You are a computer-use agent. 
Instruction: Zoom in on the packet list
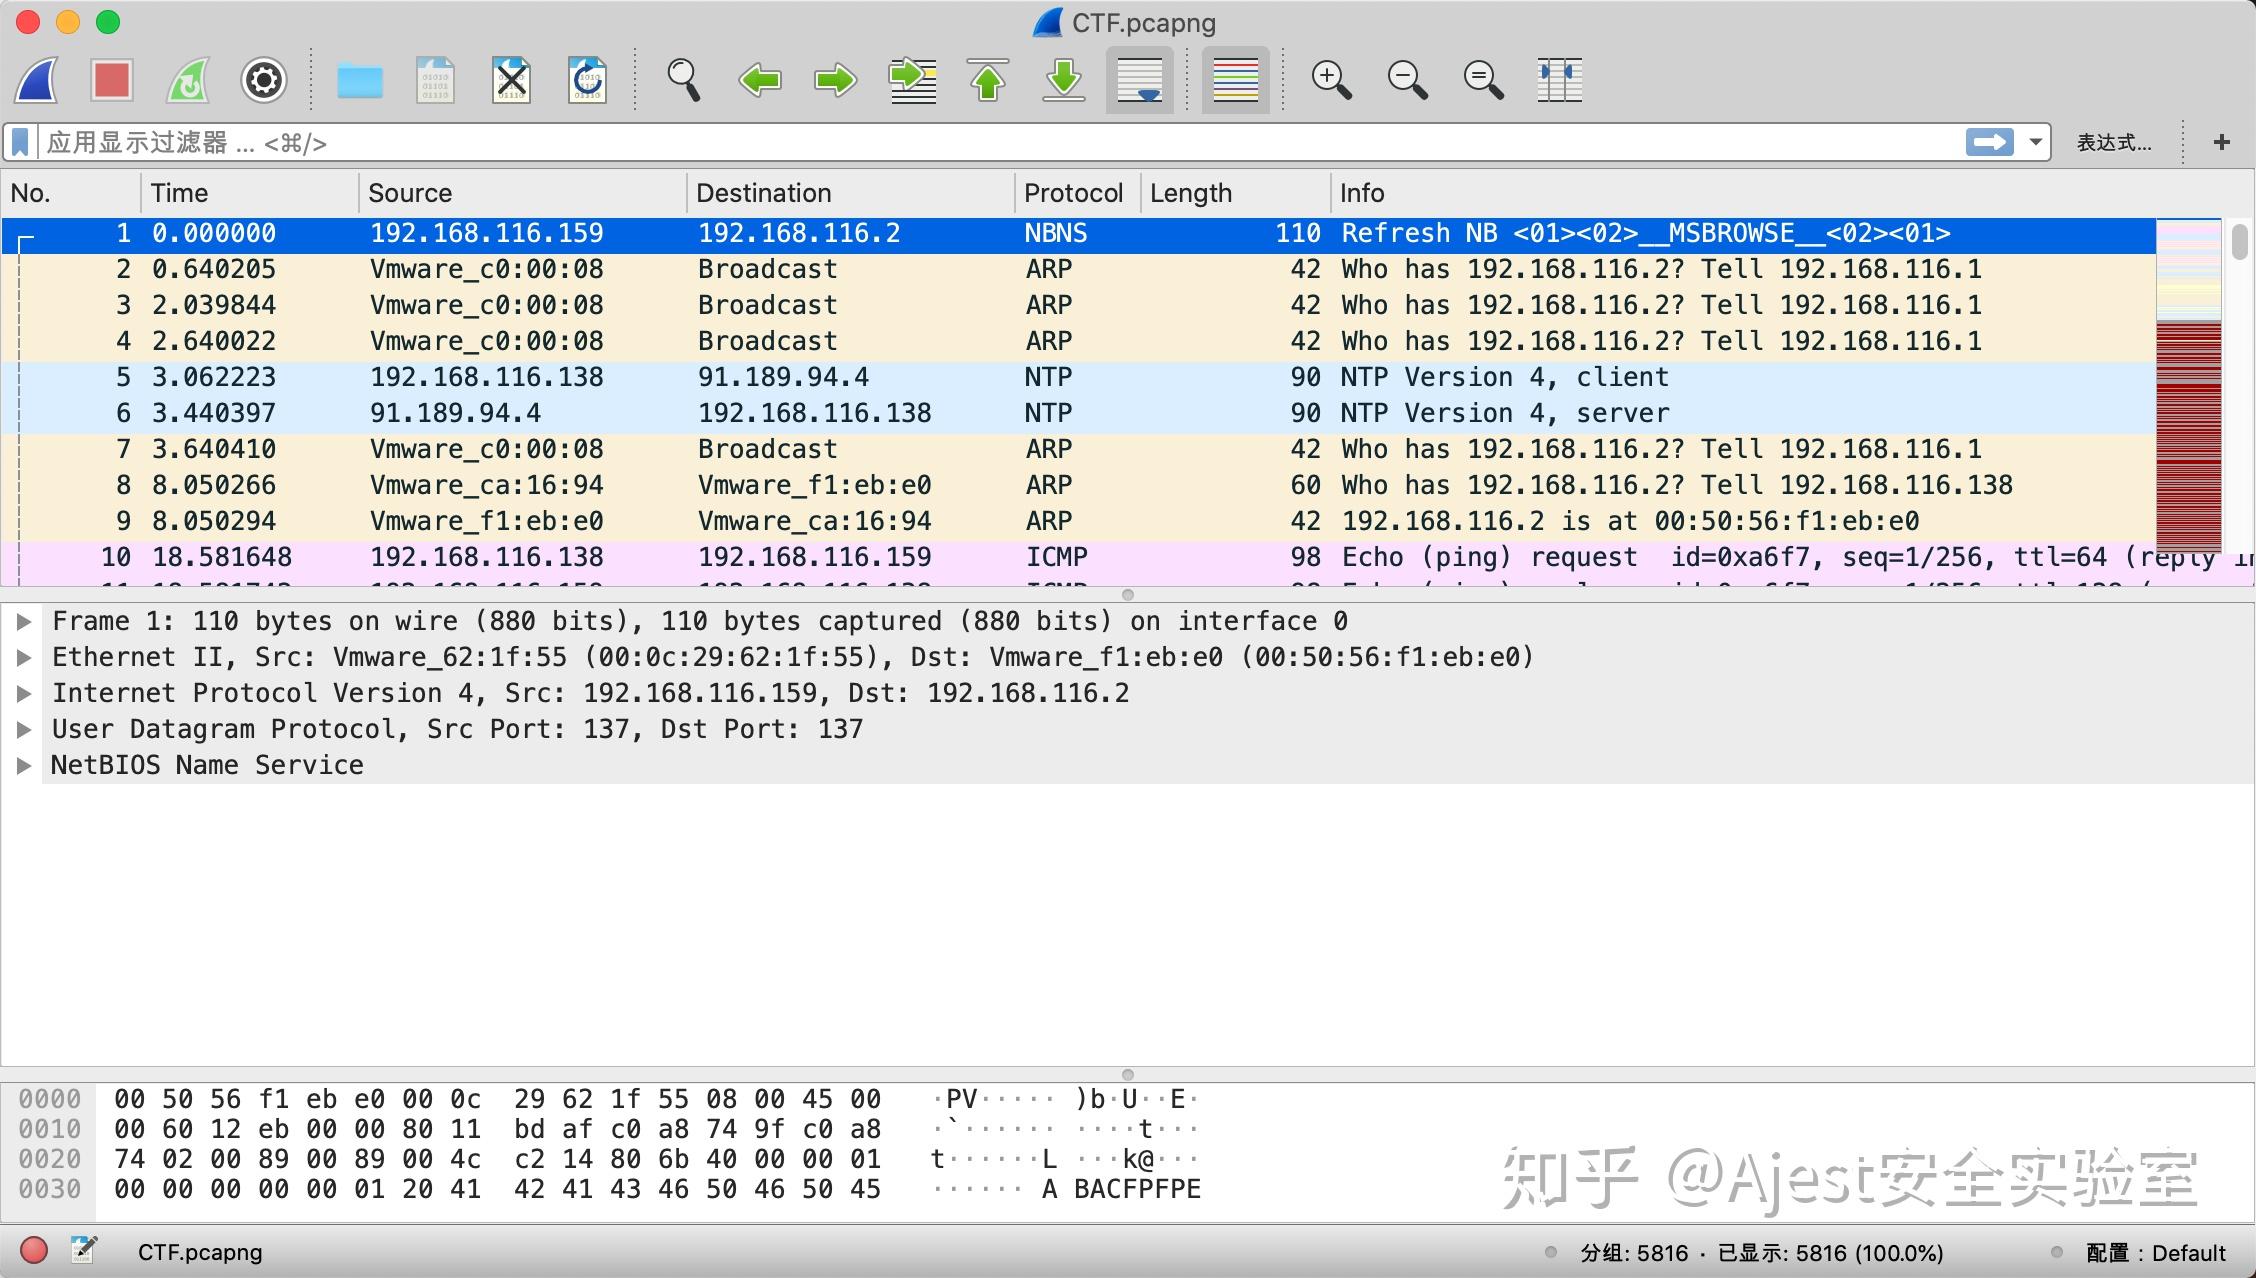tap(1330, 80)
